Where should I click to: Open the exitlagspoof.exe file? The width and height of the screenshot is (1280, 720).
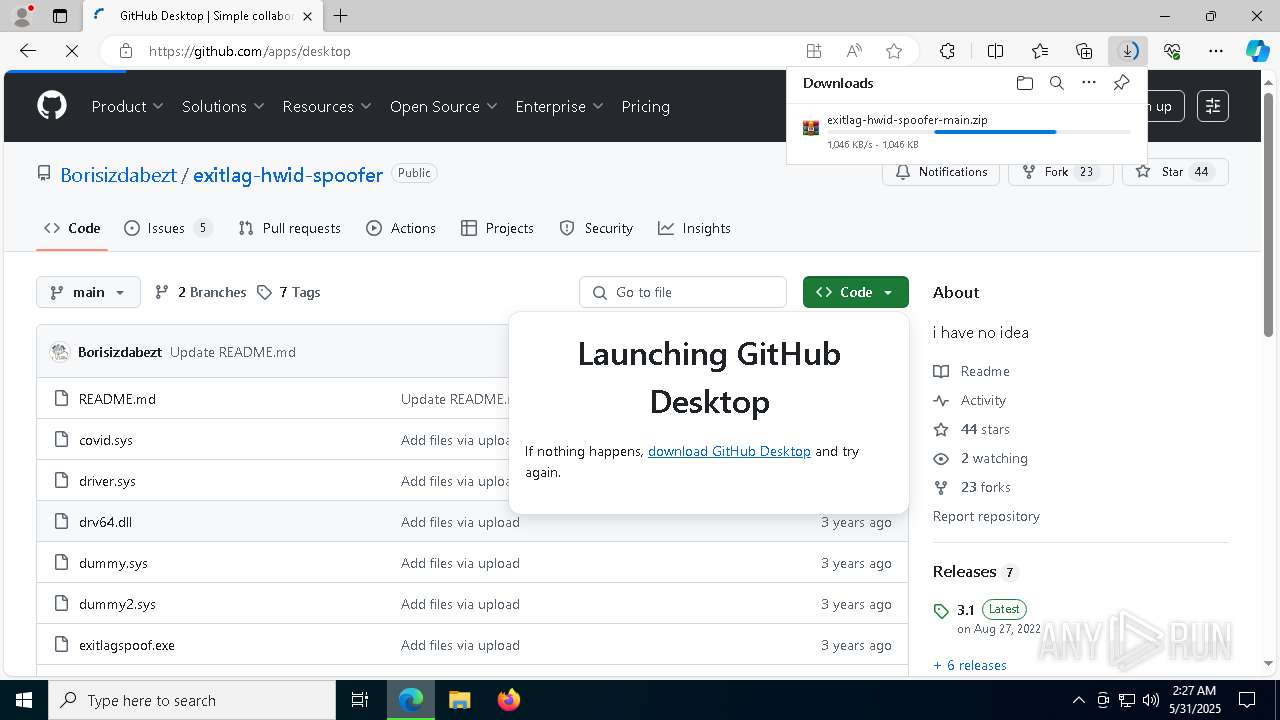tap(127, 645)
